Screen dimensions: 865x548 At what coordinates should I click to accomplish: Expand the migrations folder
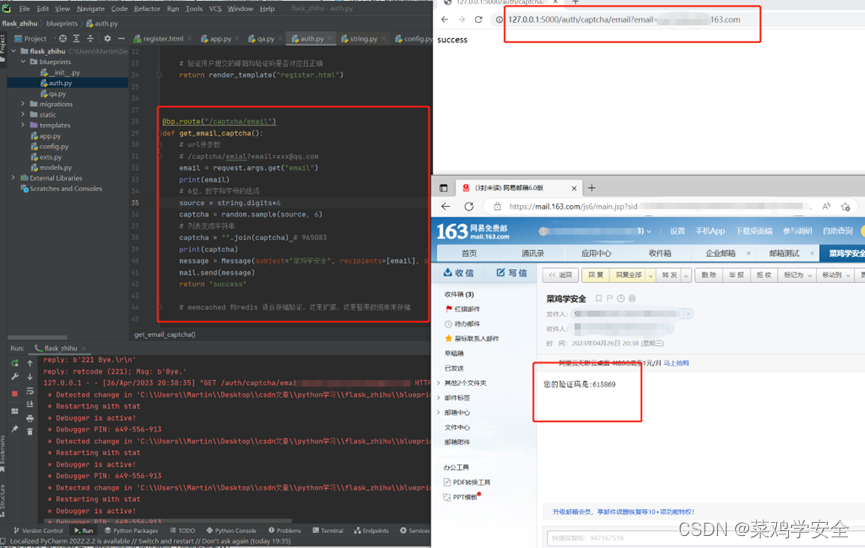pyautogui.click(x=23, y=104)
